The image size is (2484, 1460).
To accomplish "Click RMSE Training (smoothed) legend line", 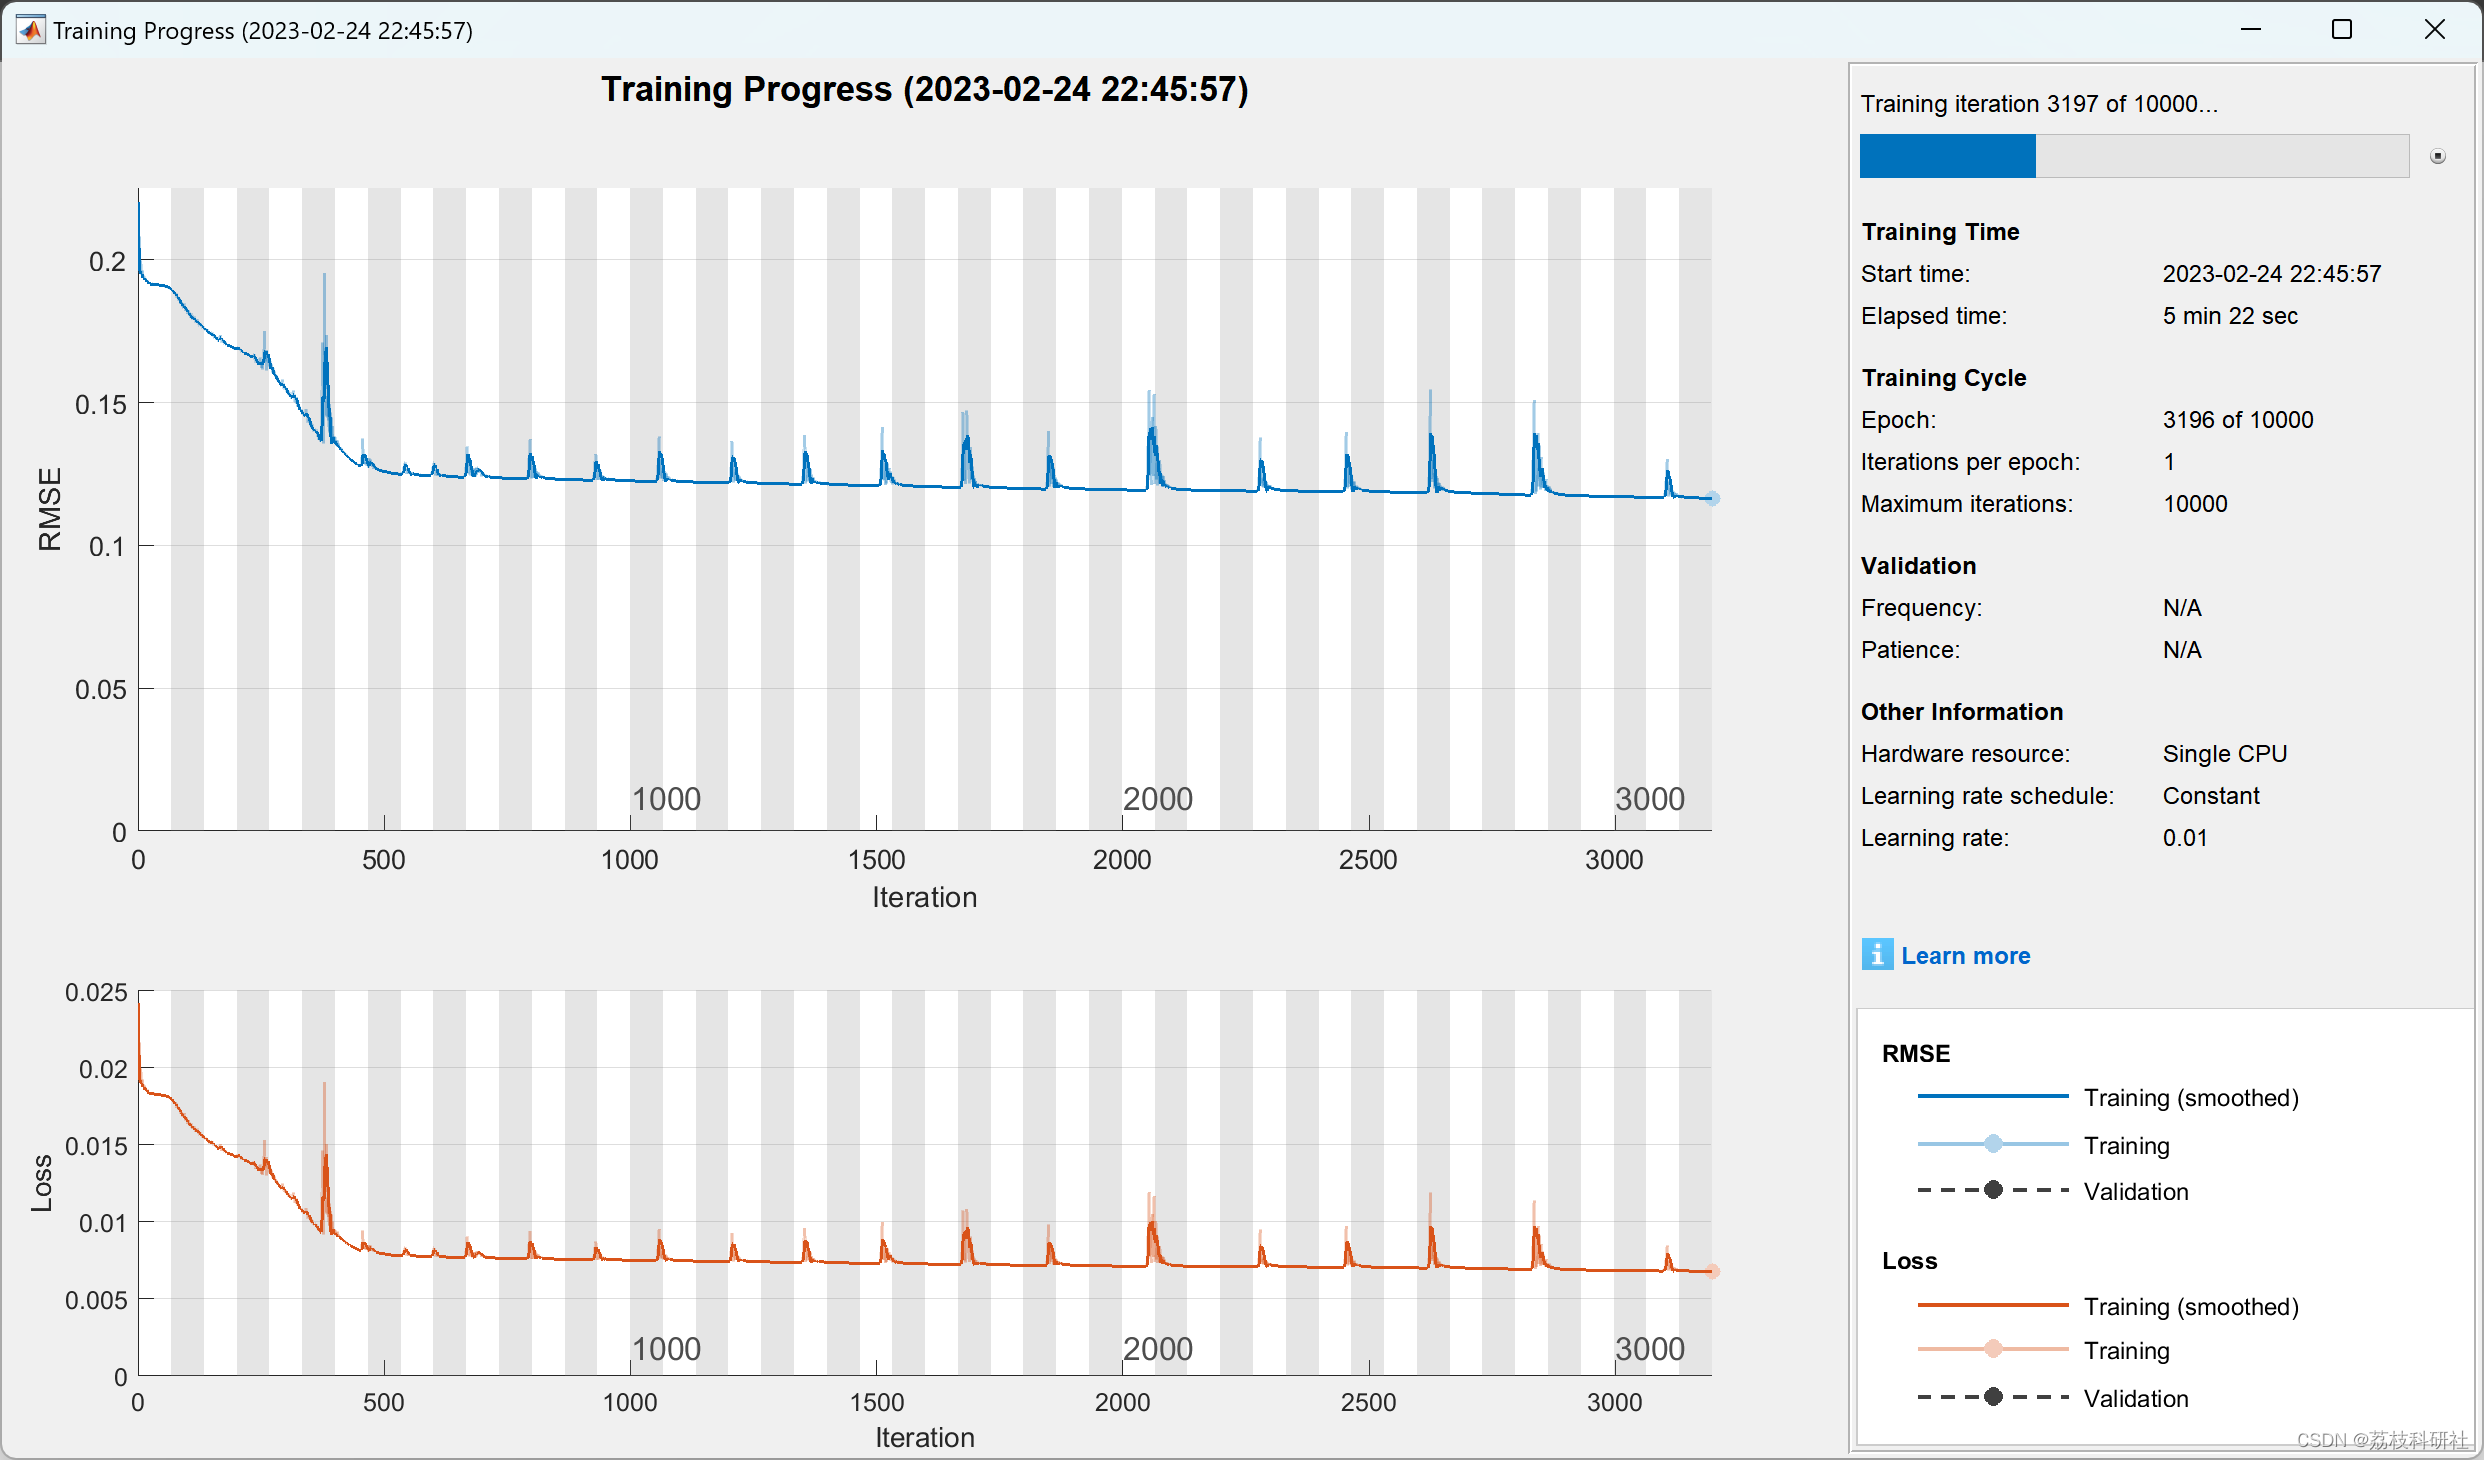I will point(1992,1097).
